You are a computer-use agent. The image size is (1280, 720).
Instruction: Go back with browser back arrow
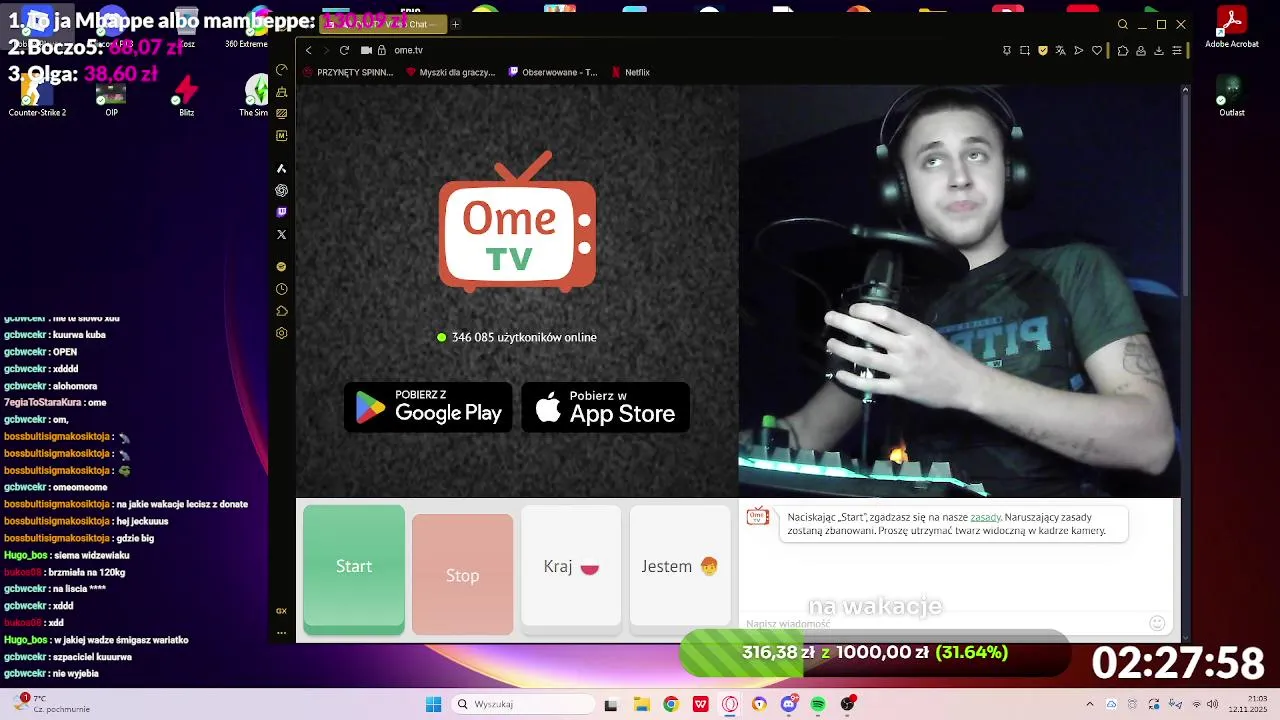point(309,50)
